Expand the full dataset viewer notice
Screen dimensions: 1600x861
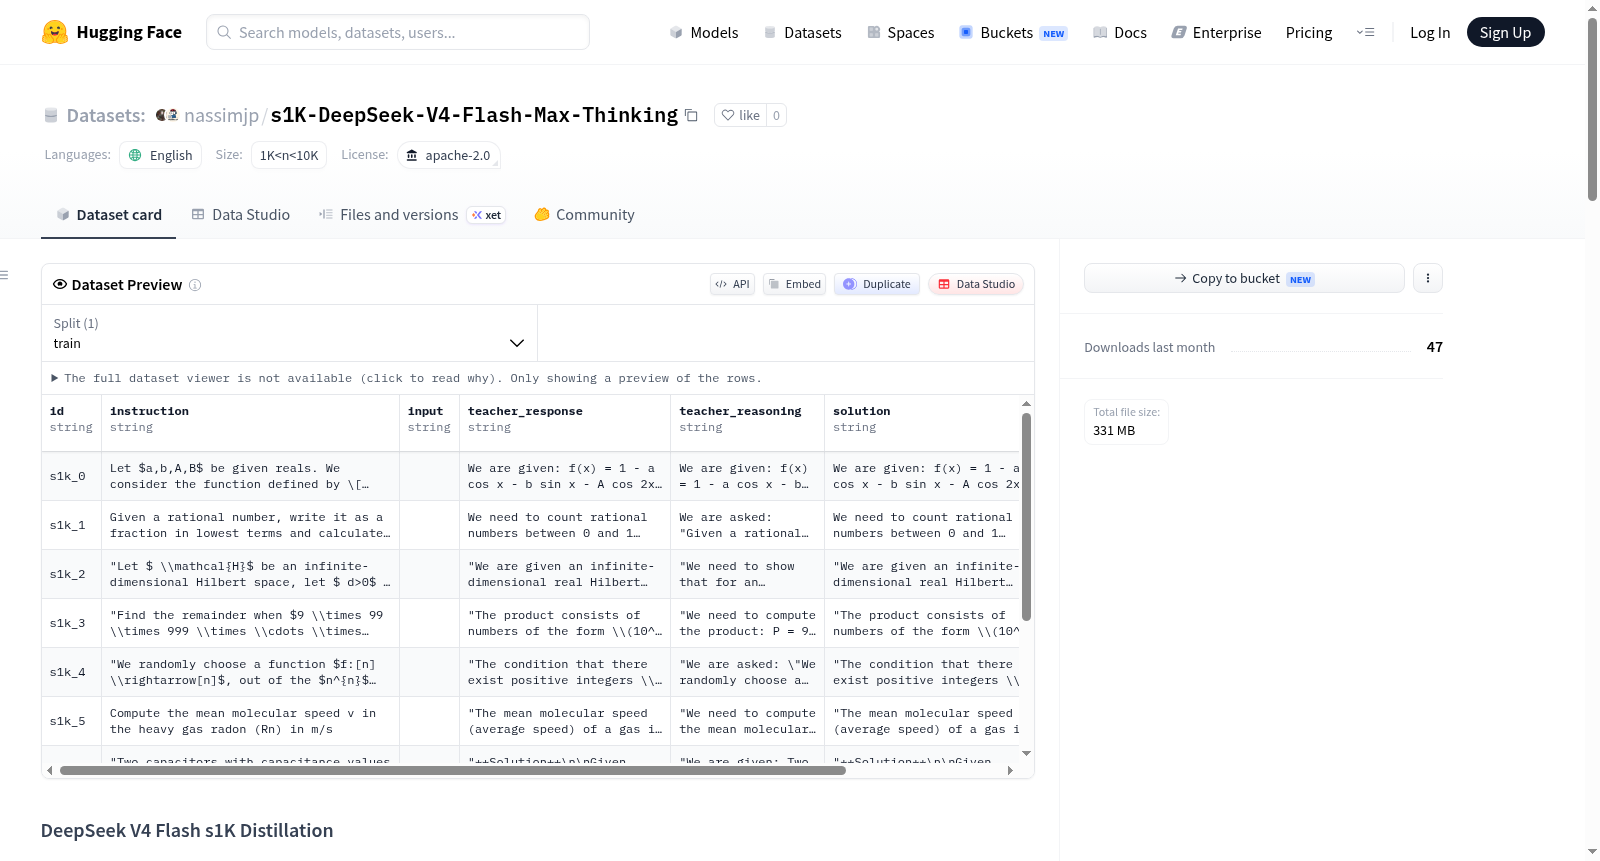[x=406, y=378]
